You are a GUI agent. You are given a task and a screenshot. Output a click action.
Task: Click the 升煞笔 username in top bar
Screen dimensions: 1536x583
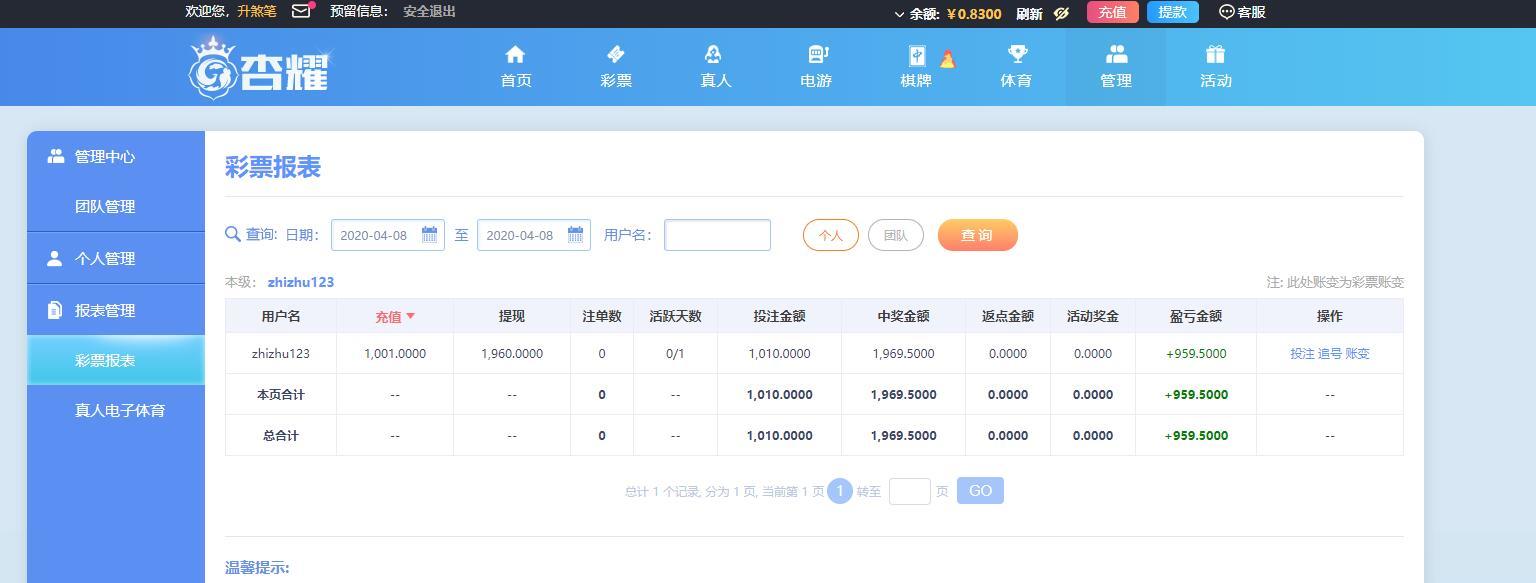pos(257,12)
